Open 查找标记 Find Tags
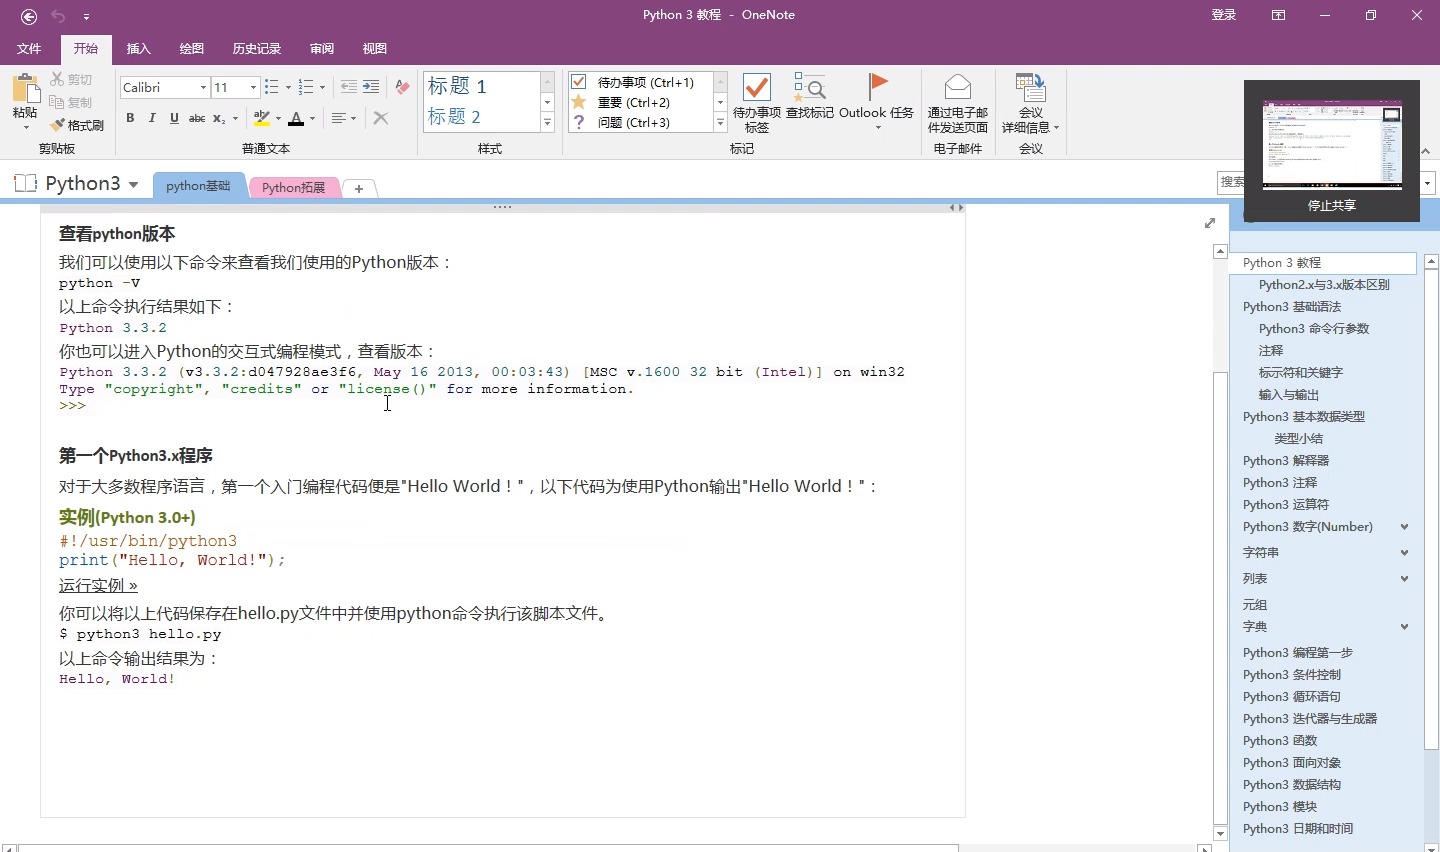1440x852 pixels. coord(809,97)
